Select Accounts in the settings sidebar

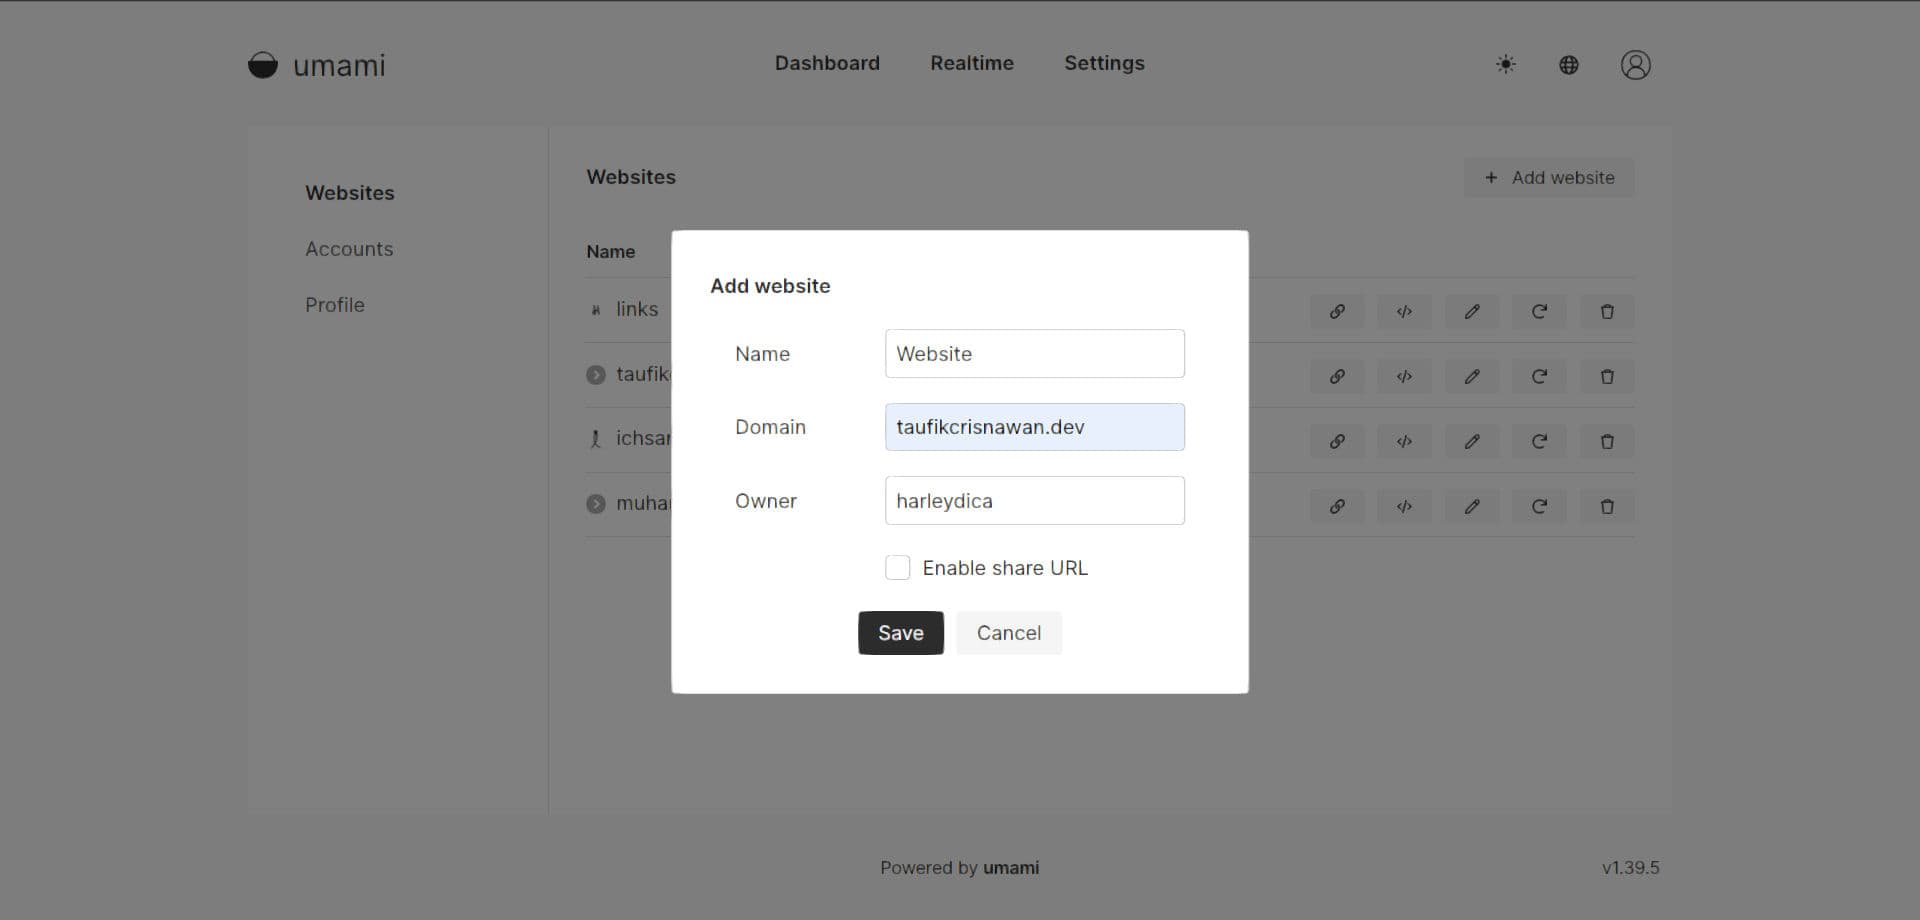tap(349, 249)
